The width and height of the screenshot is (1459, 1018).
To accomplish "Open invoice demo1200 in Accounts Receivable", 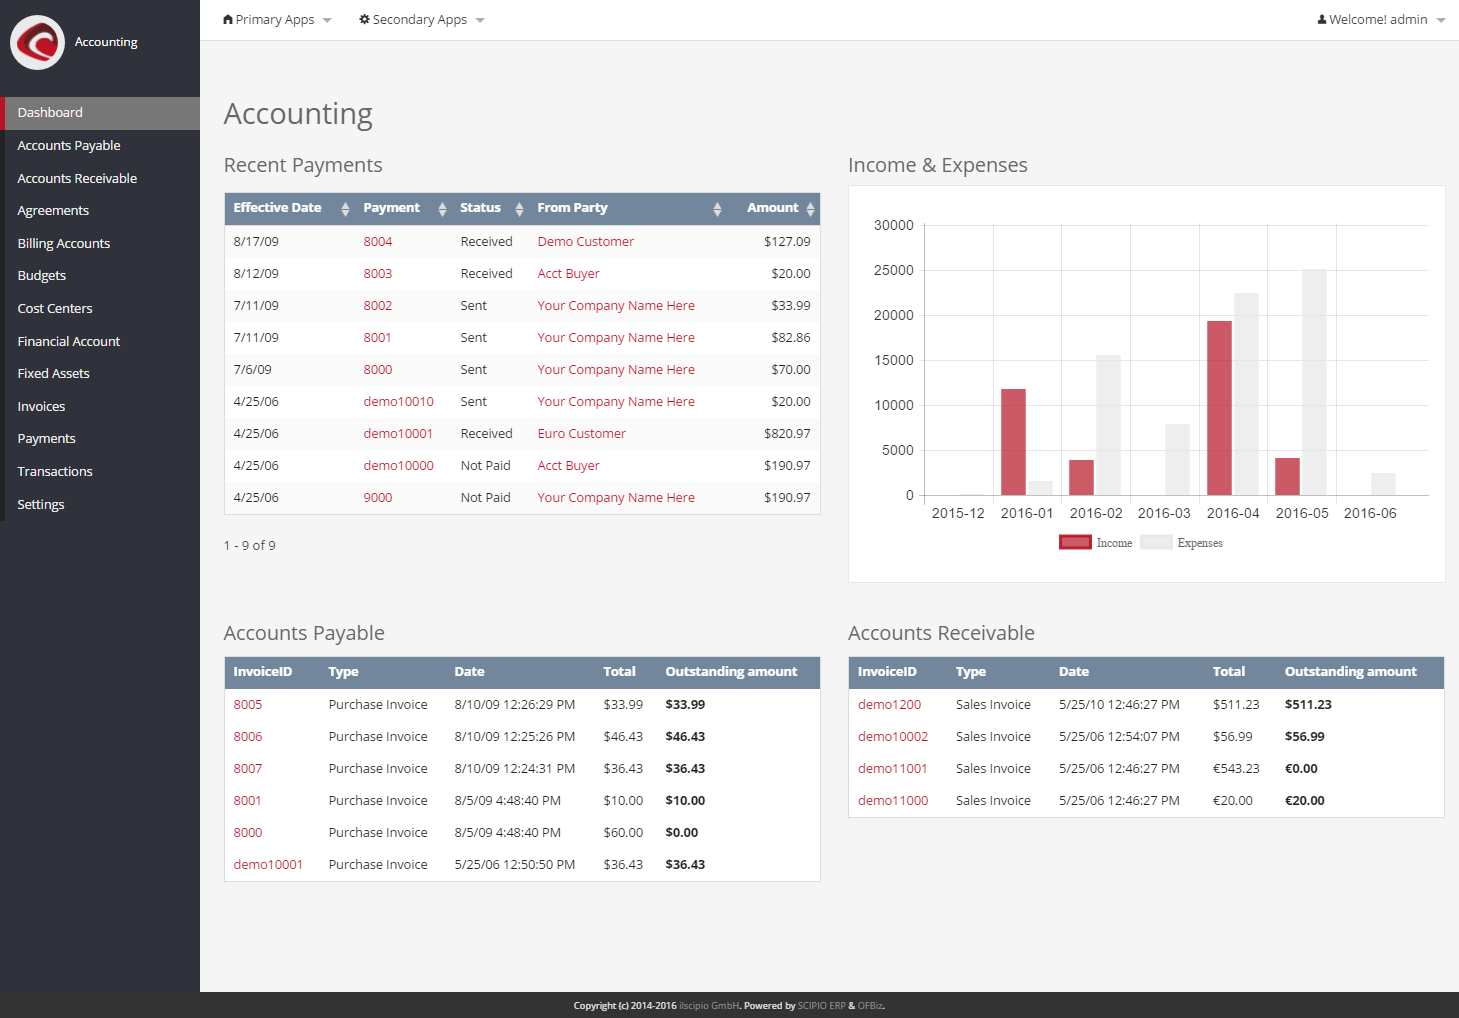I will [889, 705].
